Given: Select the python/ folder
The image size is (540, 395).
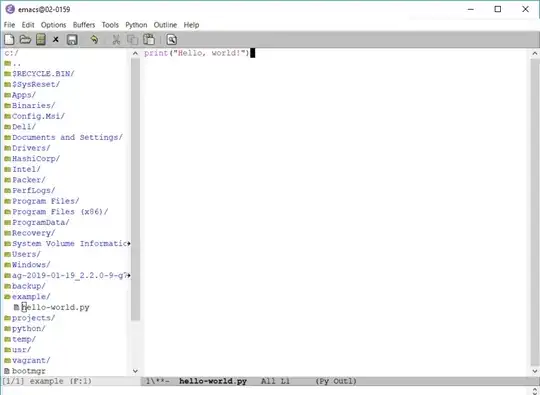Looking at the screenshot, I should [x=25, y=329].
